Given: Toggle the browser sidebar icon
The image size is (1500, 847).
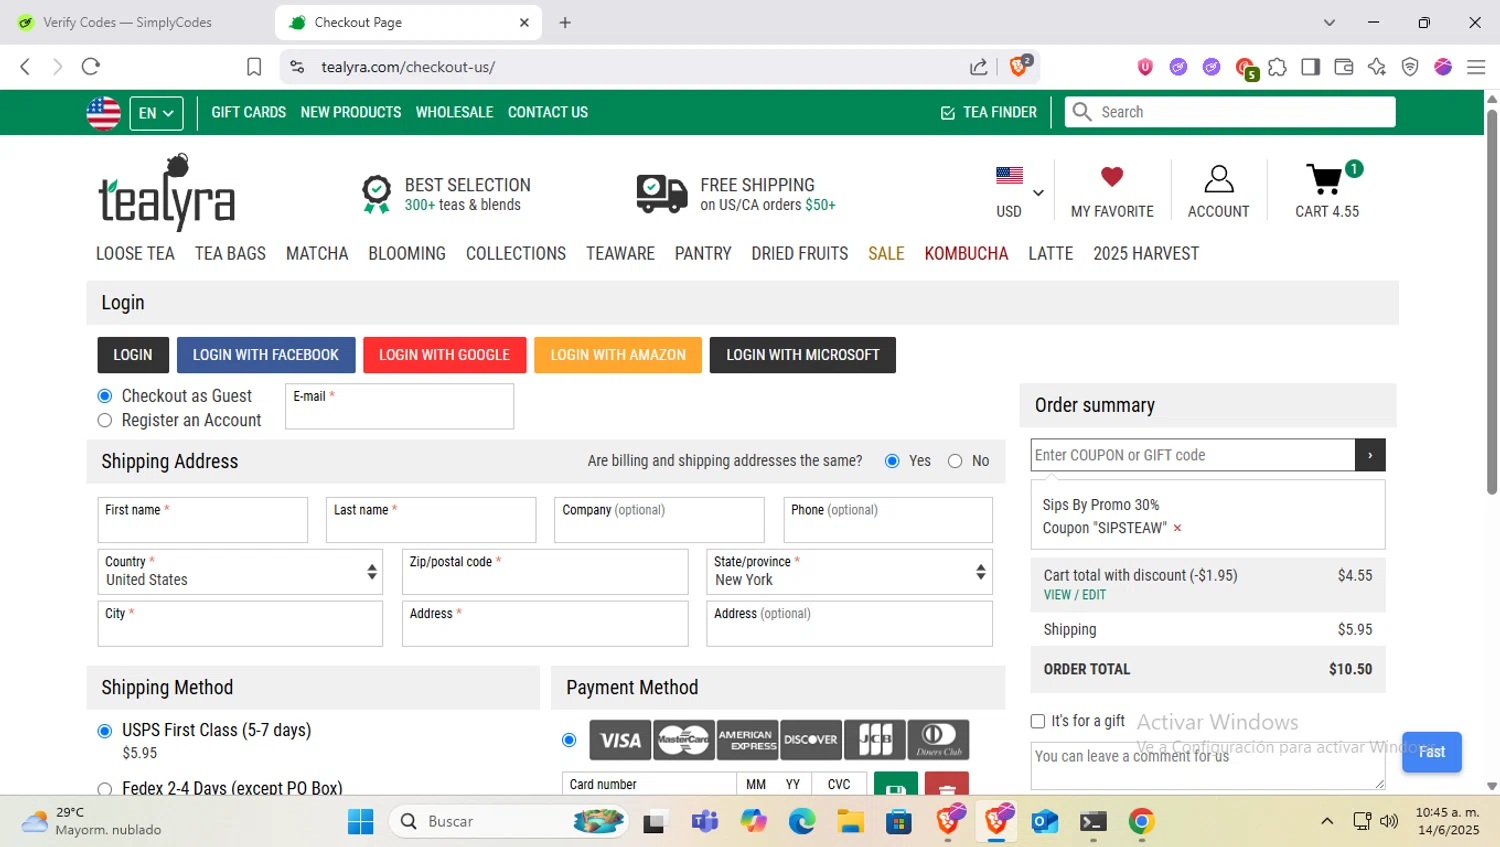Looking at the screenshot, I should [1310, 67].
